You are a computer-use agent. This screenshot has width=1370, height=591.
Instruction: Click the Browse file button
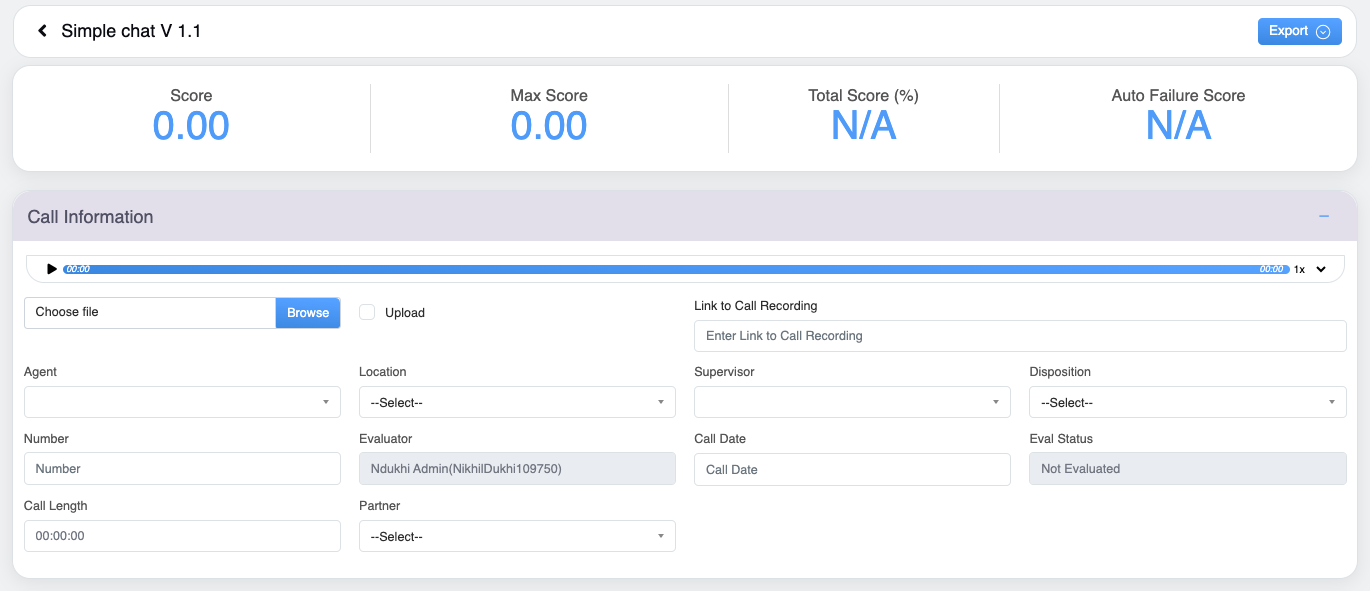point(307,313)
